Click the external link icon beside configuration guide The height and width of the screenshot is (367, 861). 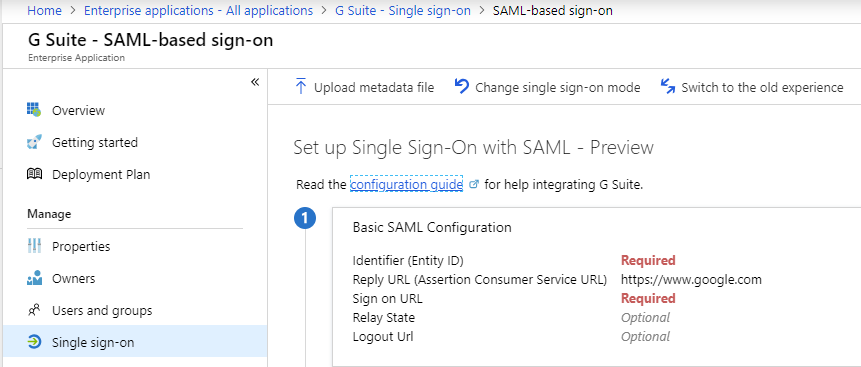(475, 185)
